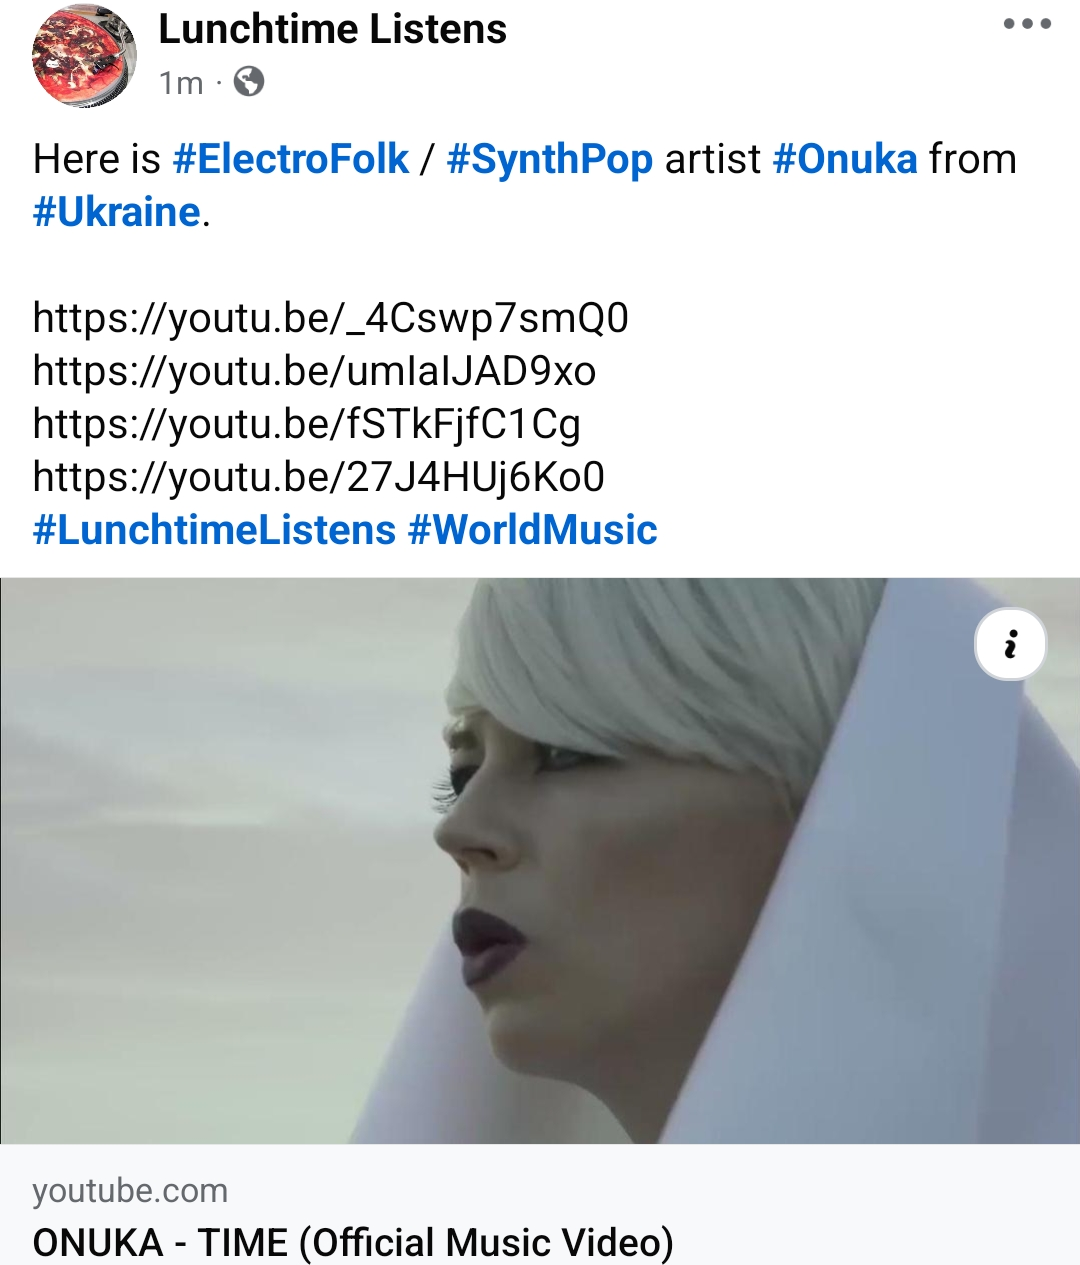The height and width of the screenshot is (1265, 1080).
Task: Open the #ElectroFolk hashtag
Action: pos(291,159)
